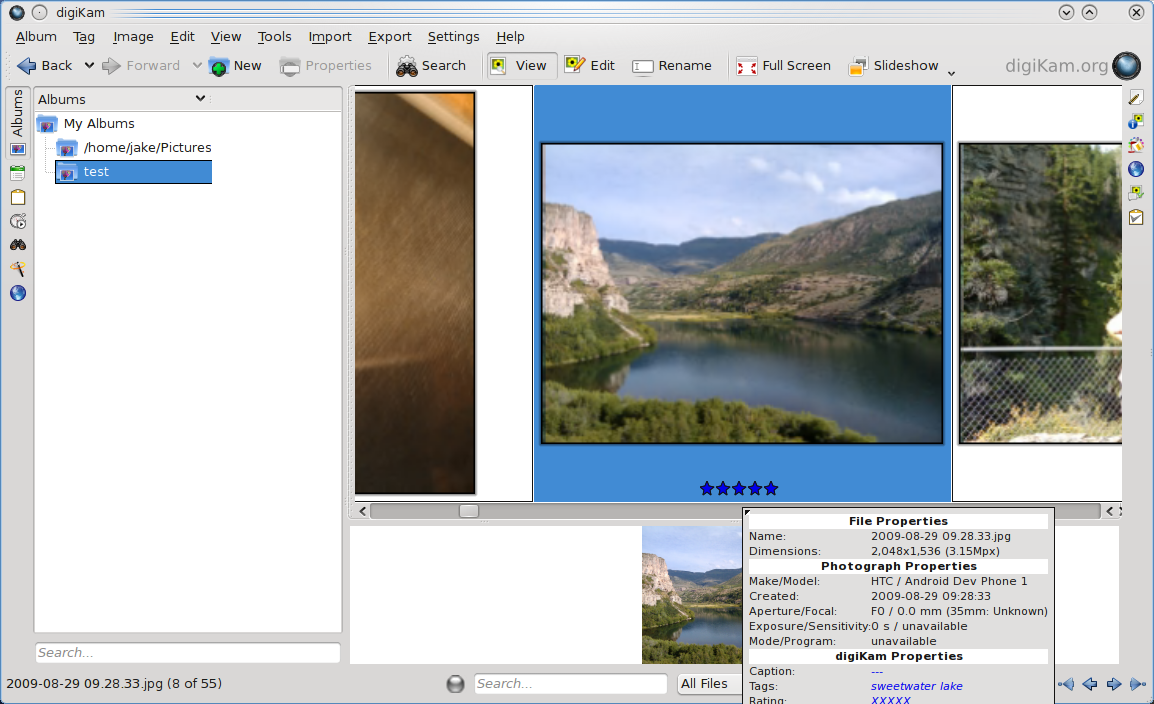
Task: Expand the Forward history dropdown arrow
Action: (x=197, y=65)
